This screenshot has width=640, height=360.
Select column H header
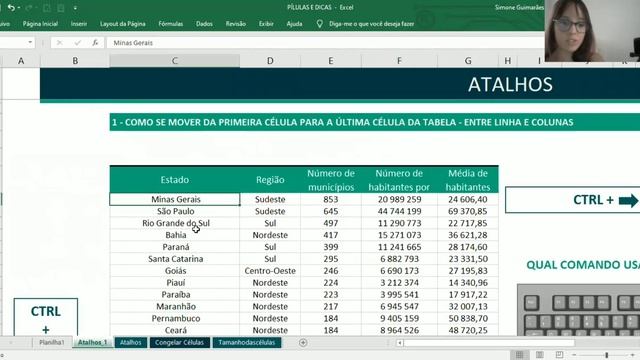[x=508, y=61]
